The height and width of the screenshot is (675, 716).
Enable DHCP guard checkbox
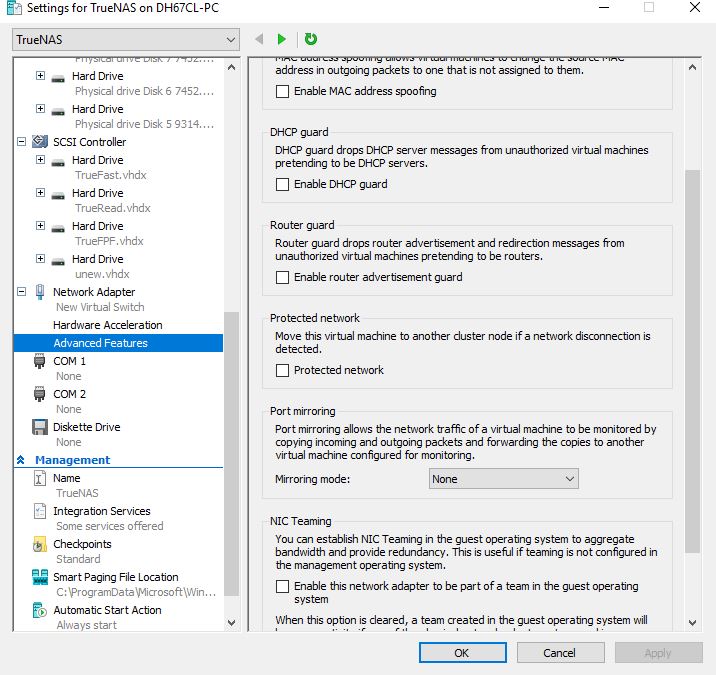pos(283,185)
